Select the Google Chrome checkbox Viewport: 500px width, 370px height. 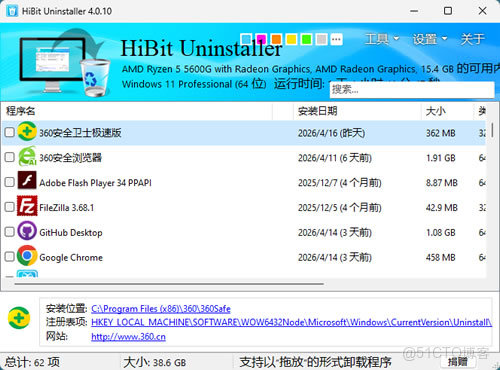coord(9,257)
